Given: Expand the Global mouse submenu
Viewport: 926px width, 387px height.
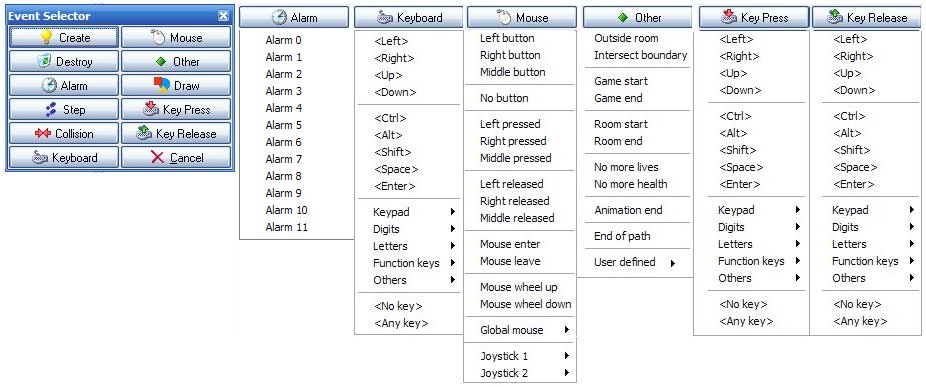Looking at the screenshot, I should coord(520,330).
